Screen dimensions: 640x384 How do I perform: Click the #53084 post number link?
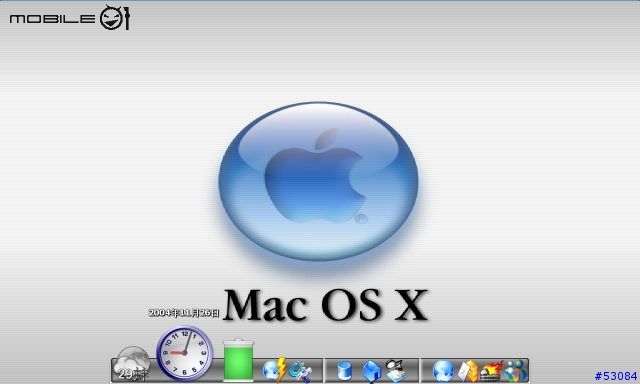coord(616,375)
